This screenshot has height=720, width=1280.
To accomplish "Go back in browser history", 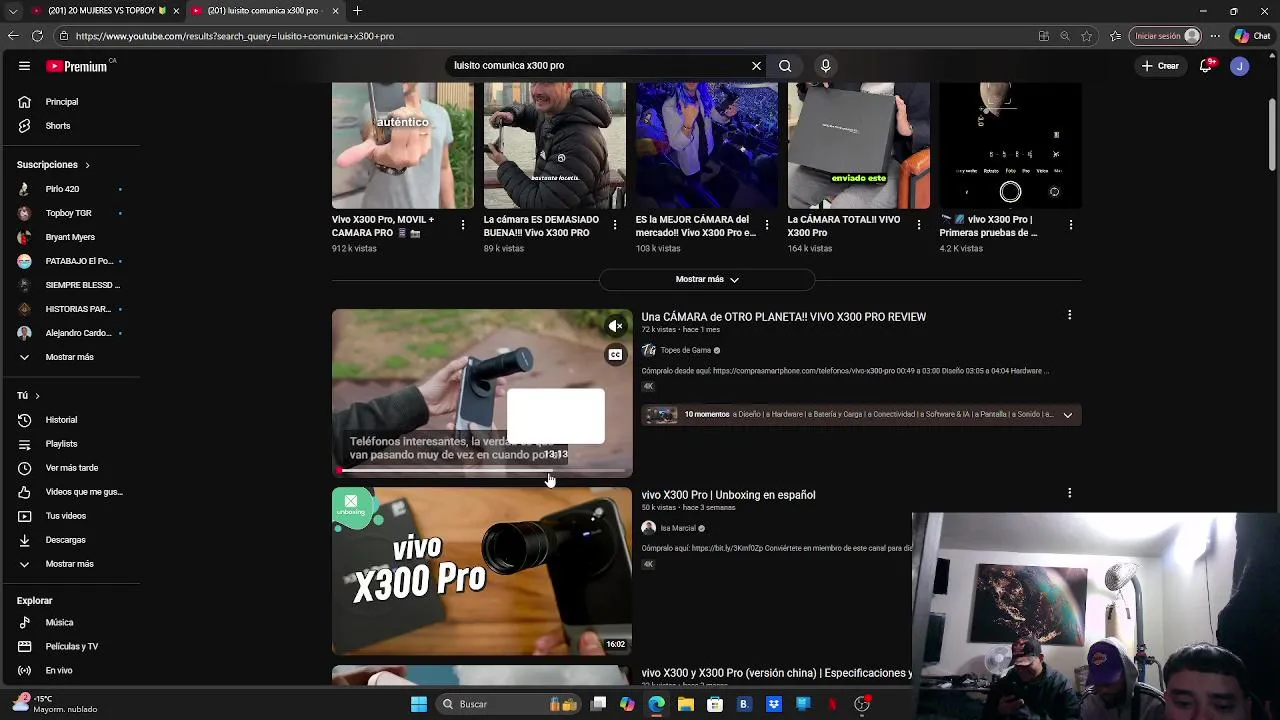I will [13, 36].
